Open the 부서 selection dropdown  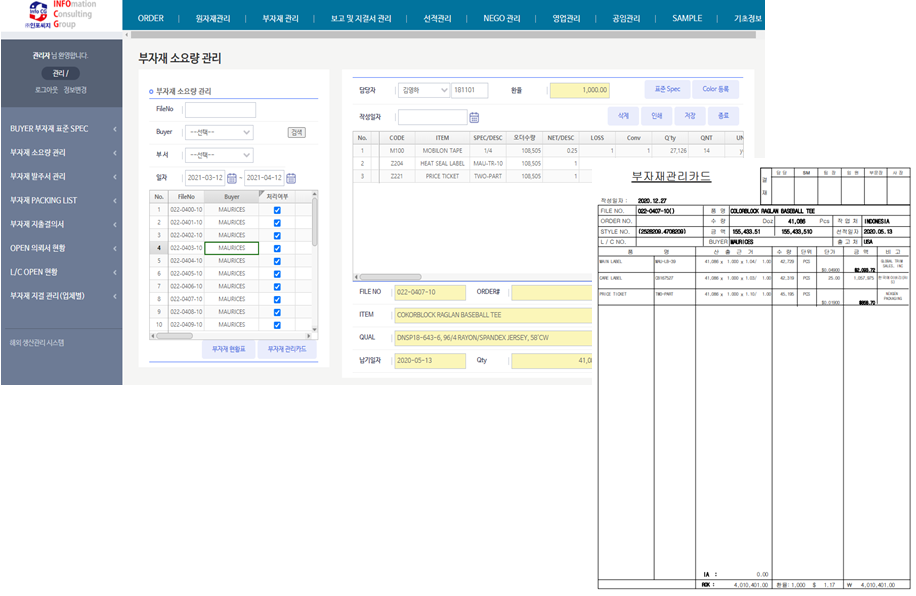click(219, 155)
